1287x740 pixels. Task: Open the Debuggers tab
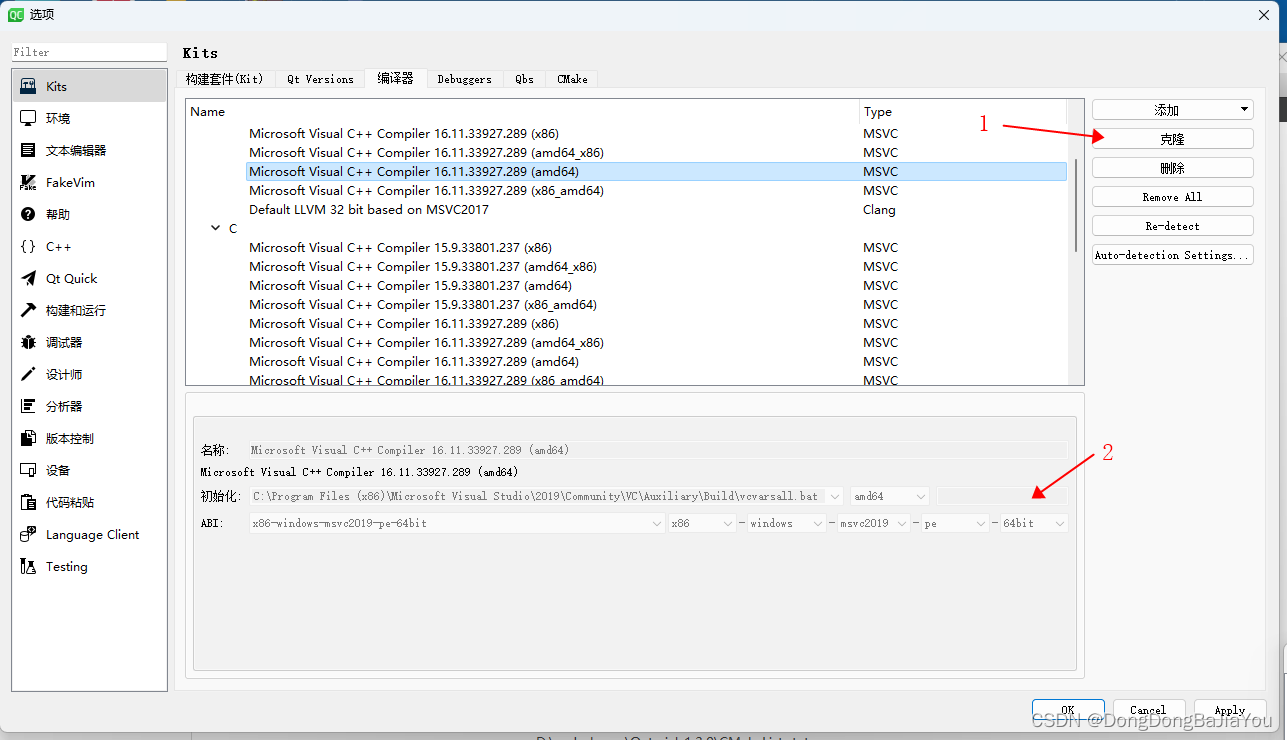(464, 79)
